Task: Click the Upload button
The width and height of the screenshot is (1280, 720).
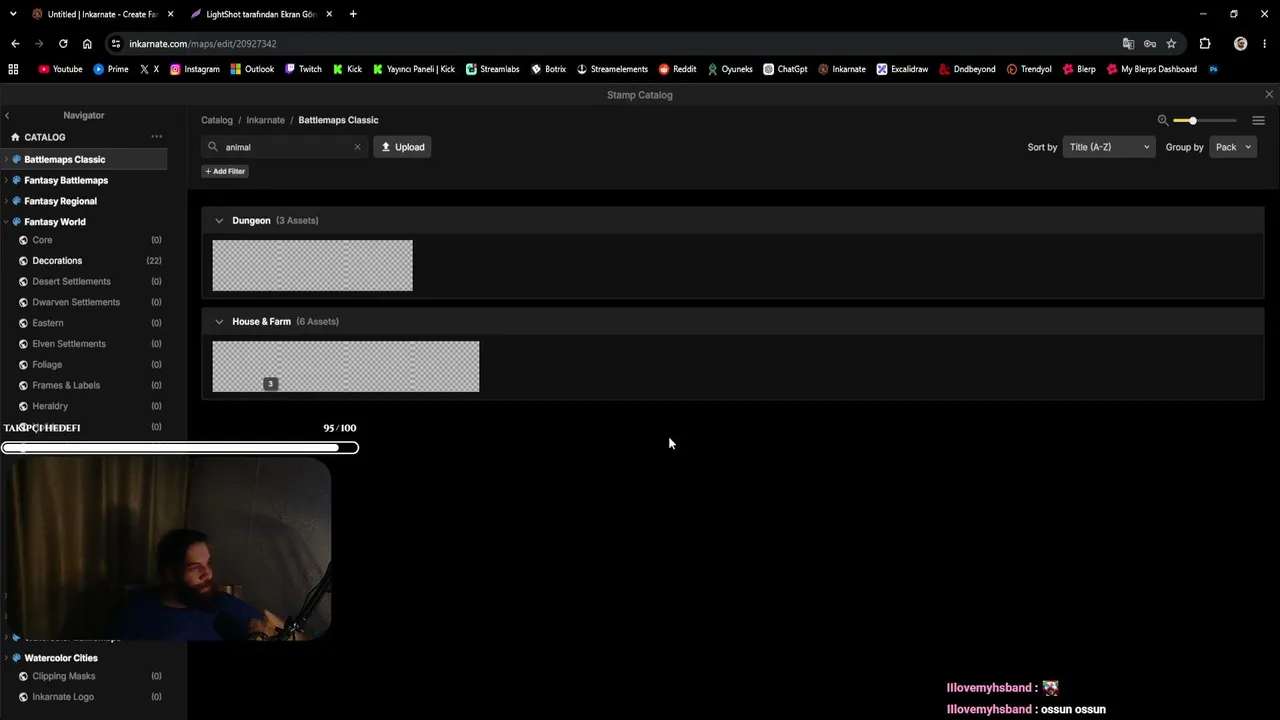Action: [x=403, y=147]
